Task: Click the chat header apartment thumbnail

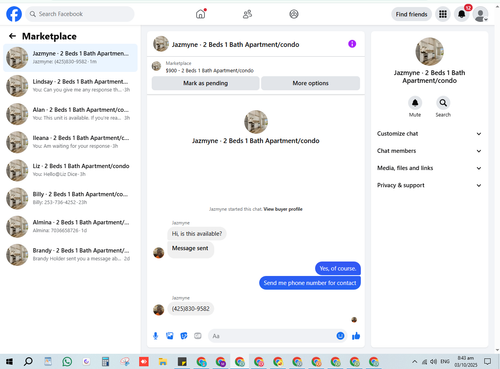Action: point(161,44)
